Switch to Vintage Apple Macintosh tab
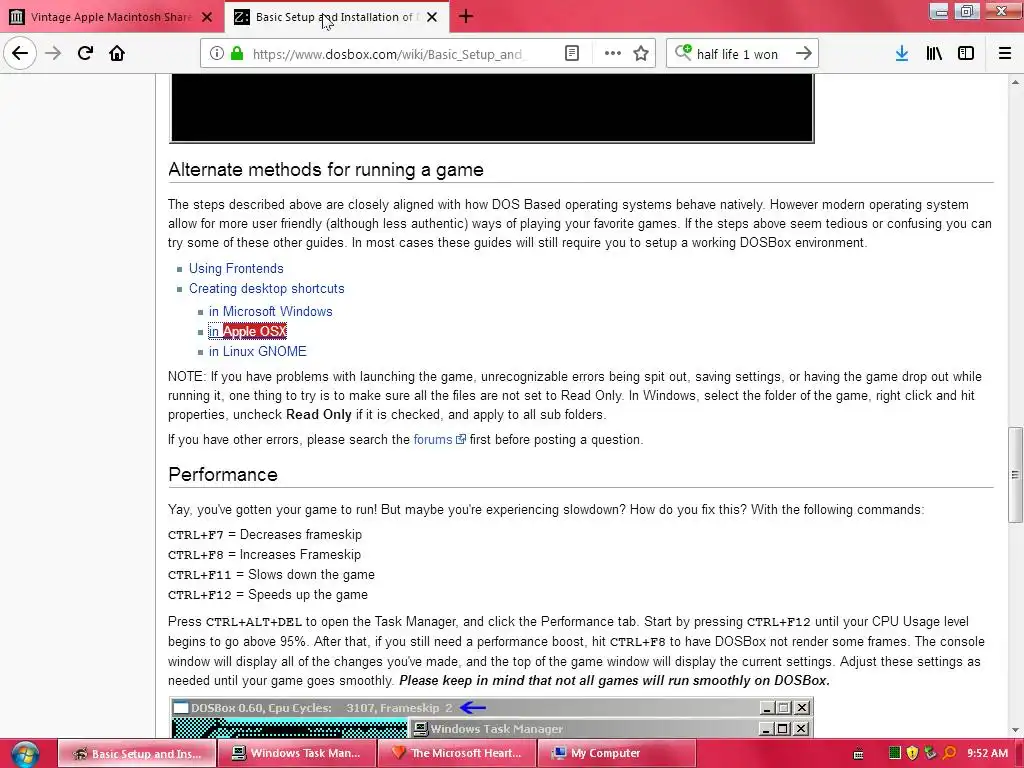Viewport: 1024px width, 768px height. [x=111, y=17]
